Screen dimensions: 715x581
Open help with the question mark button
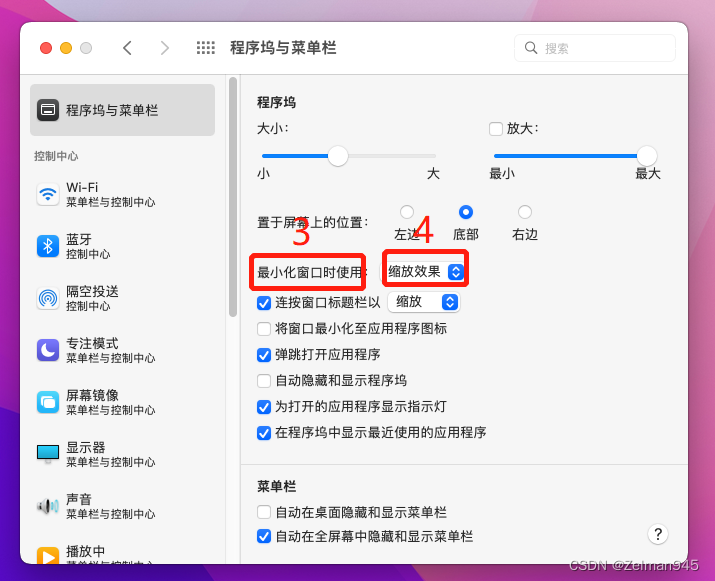pos(658,534)
